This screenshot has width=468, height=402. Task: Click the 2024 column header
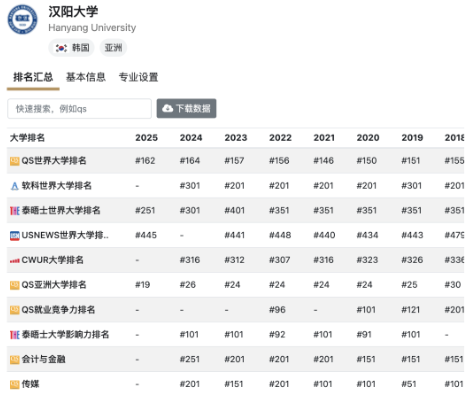(191, 138)
